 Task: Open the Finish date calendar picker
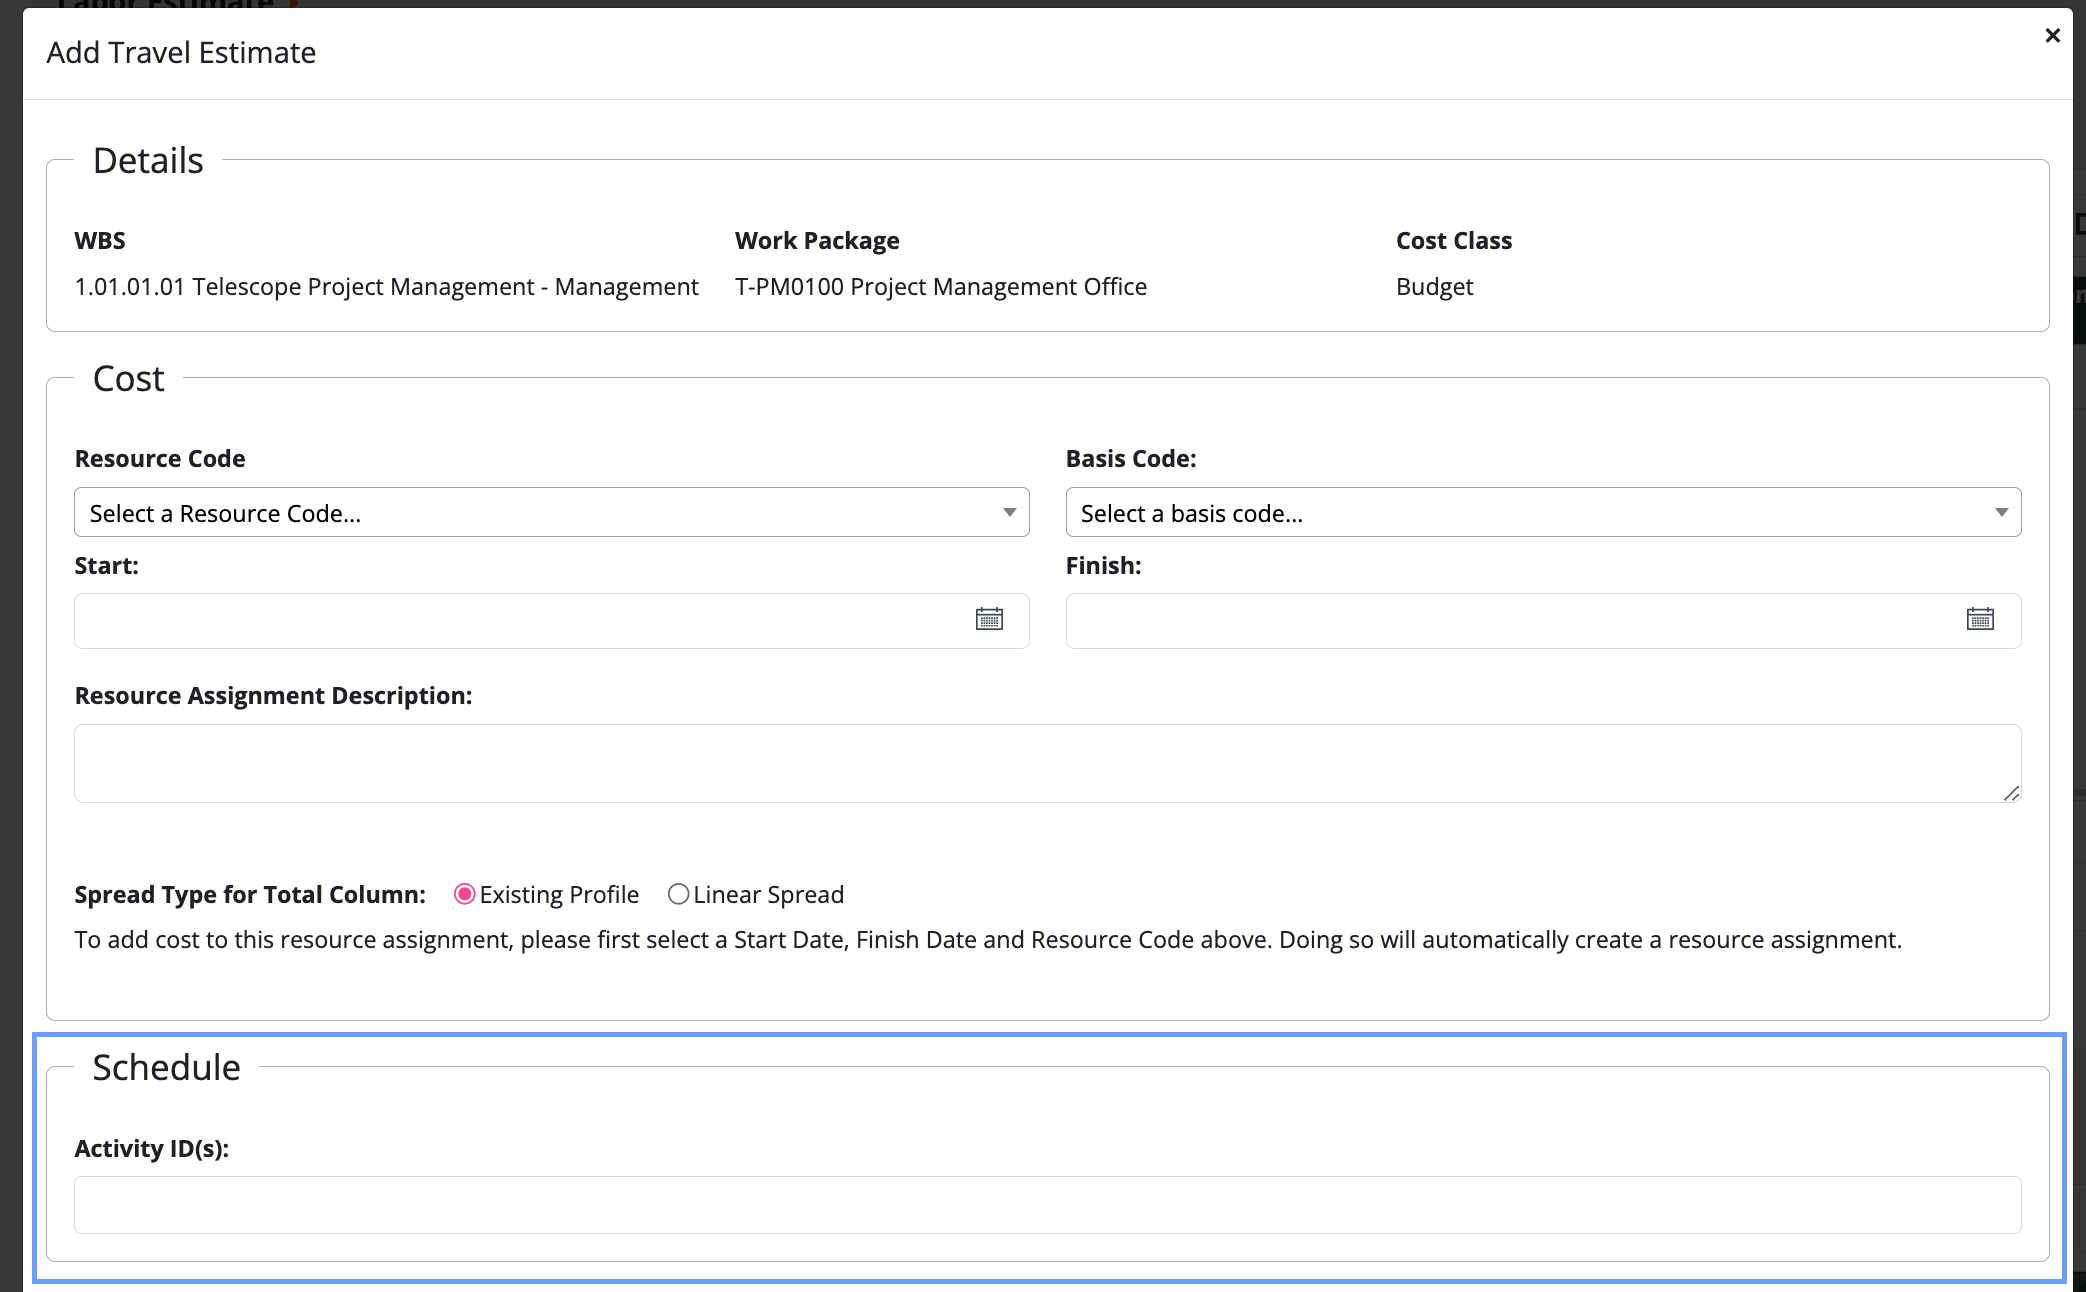point(1980,620)
